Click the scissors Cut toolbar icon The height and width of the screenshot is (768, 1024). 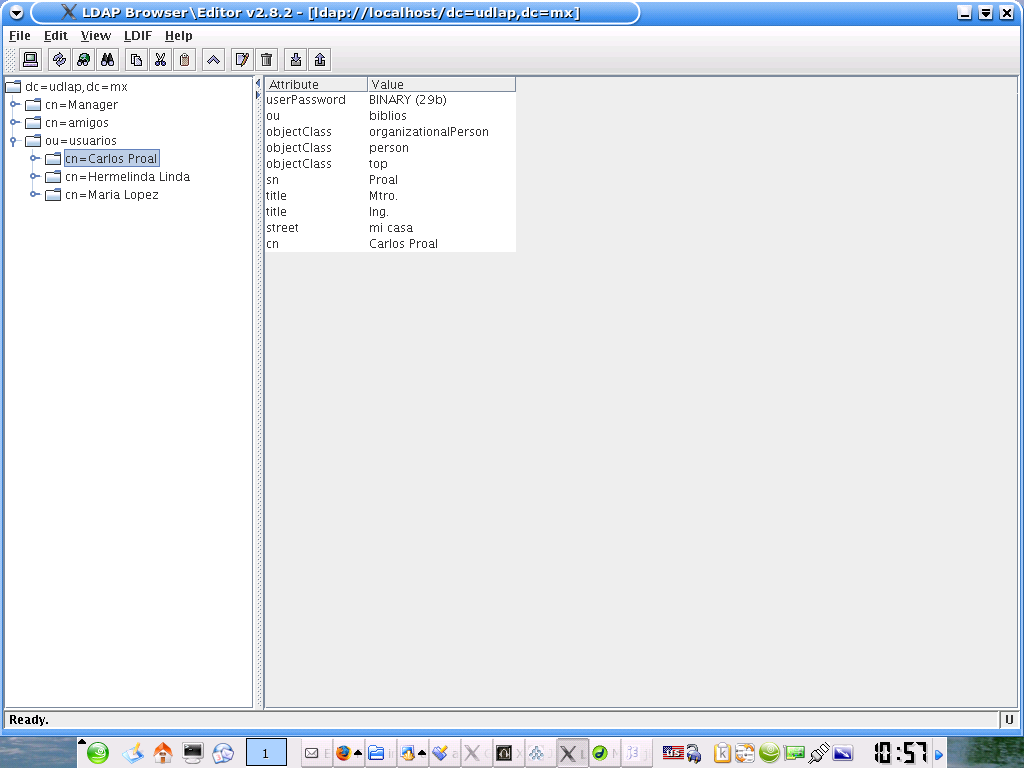[160, 60]
